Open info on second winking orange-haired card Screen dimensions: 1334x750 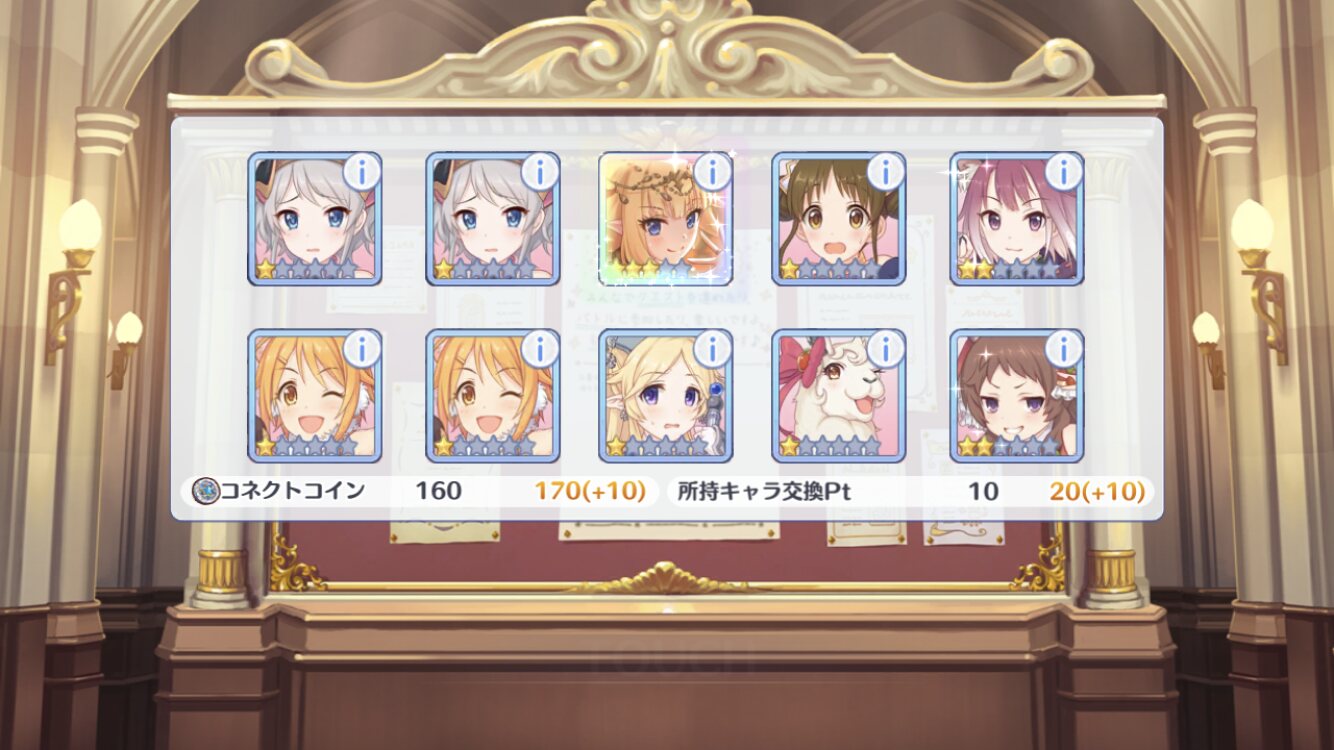(x=540, y=349)
